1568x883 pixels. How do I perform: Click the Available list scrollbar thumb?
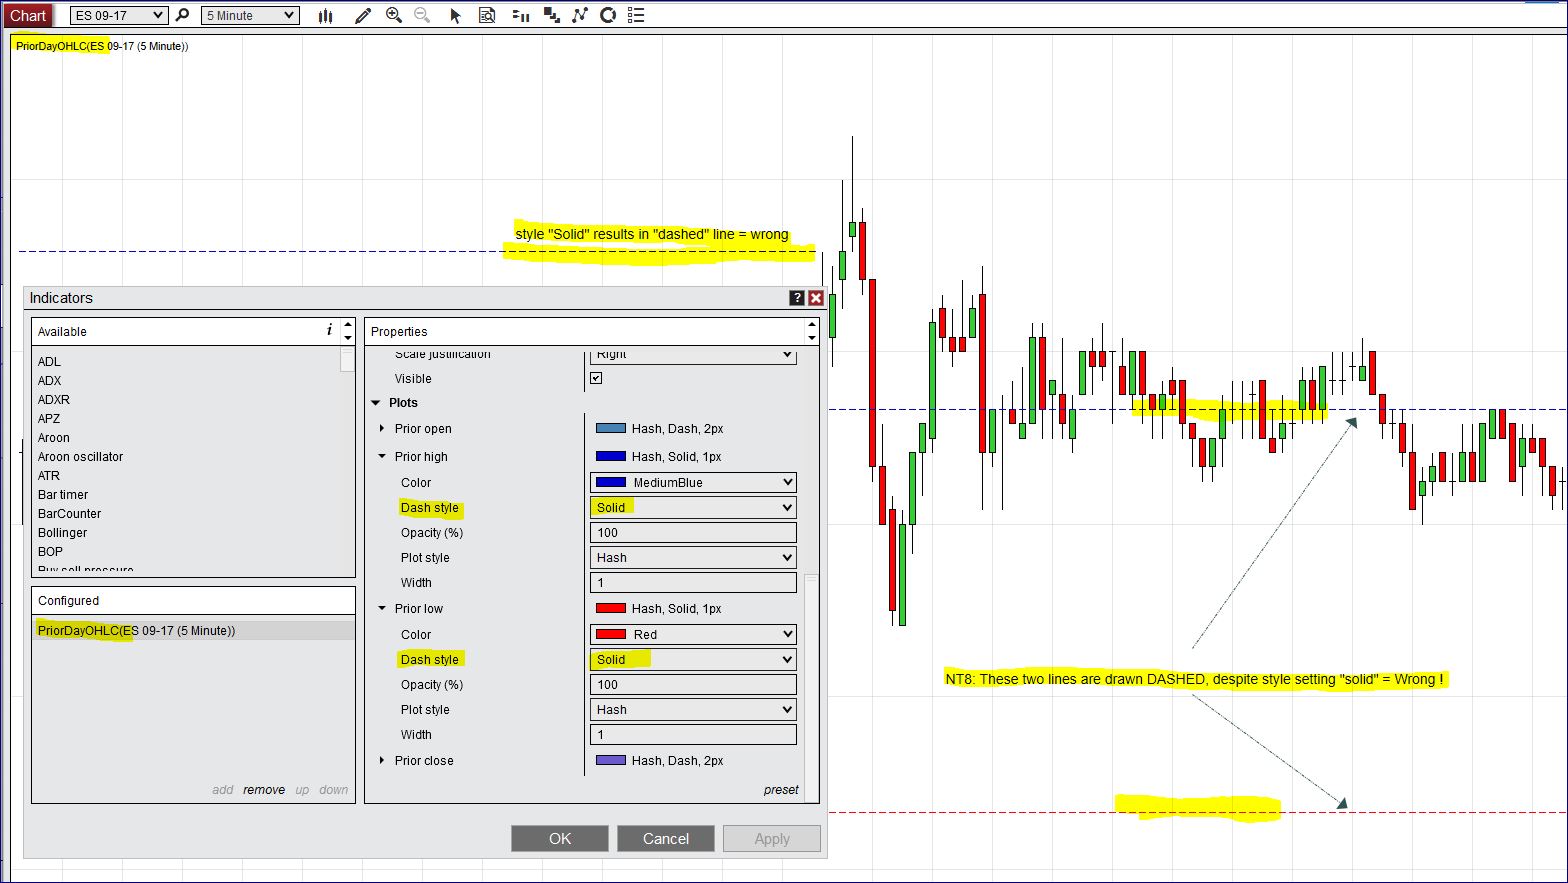[347, 360]
